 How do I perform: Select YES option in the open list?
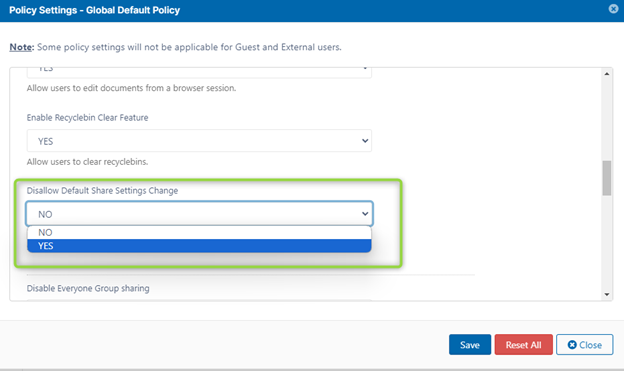pyautogui.click(x=199, y=246)
